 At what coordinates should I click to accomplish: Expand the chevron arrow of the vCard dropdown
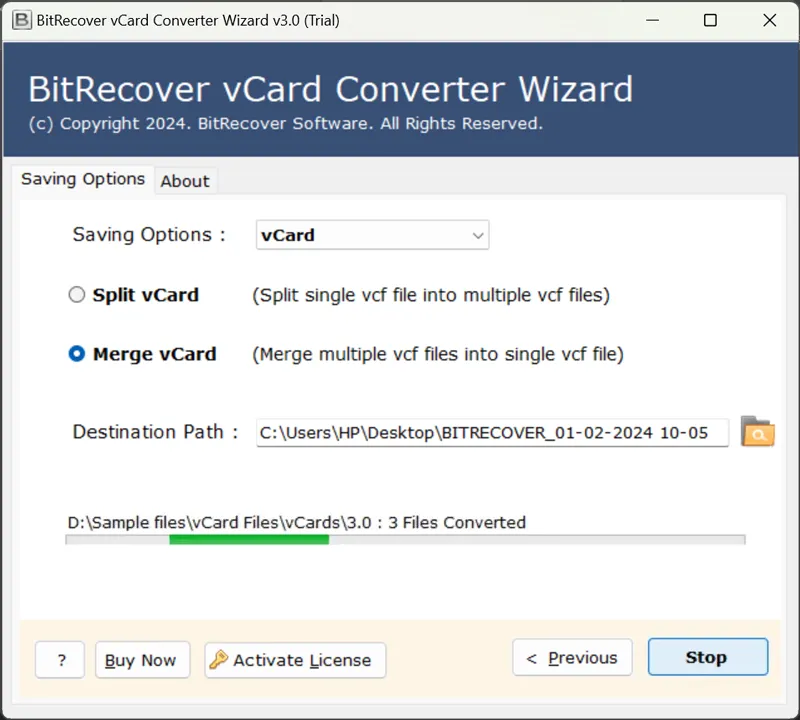click(477, 235)
